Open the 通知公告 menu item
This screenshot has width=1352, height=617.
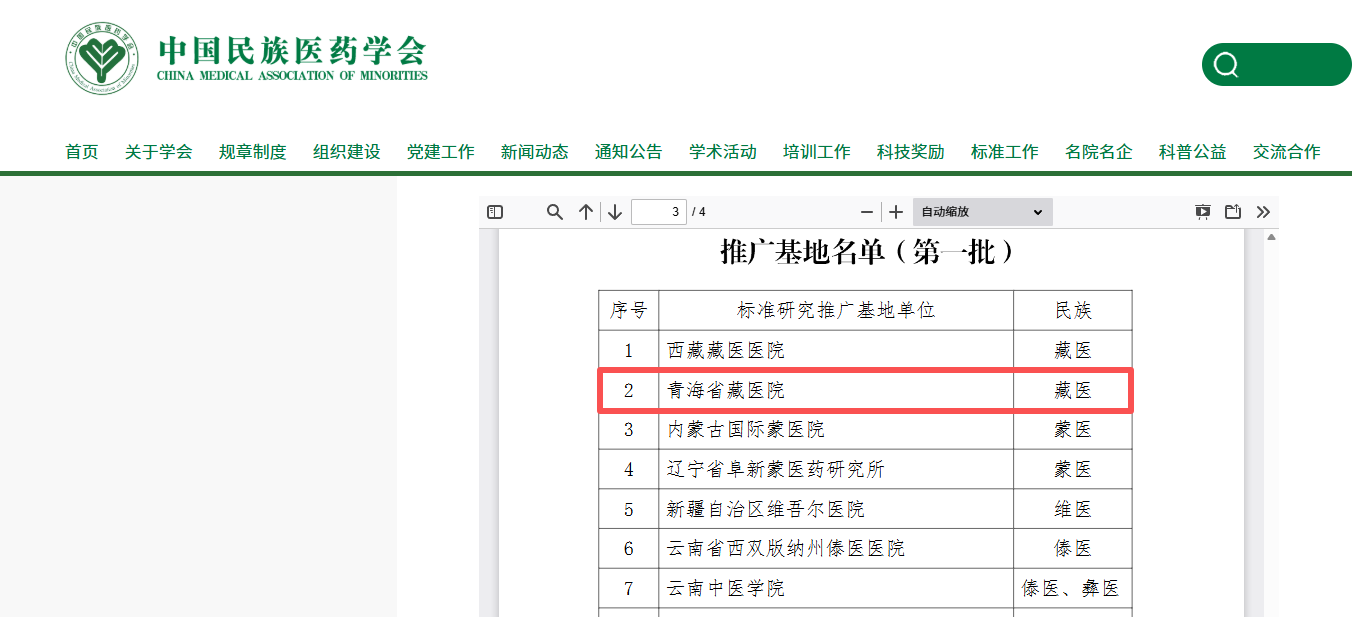[629, 152]
